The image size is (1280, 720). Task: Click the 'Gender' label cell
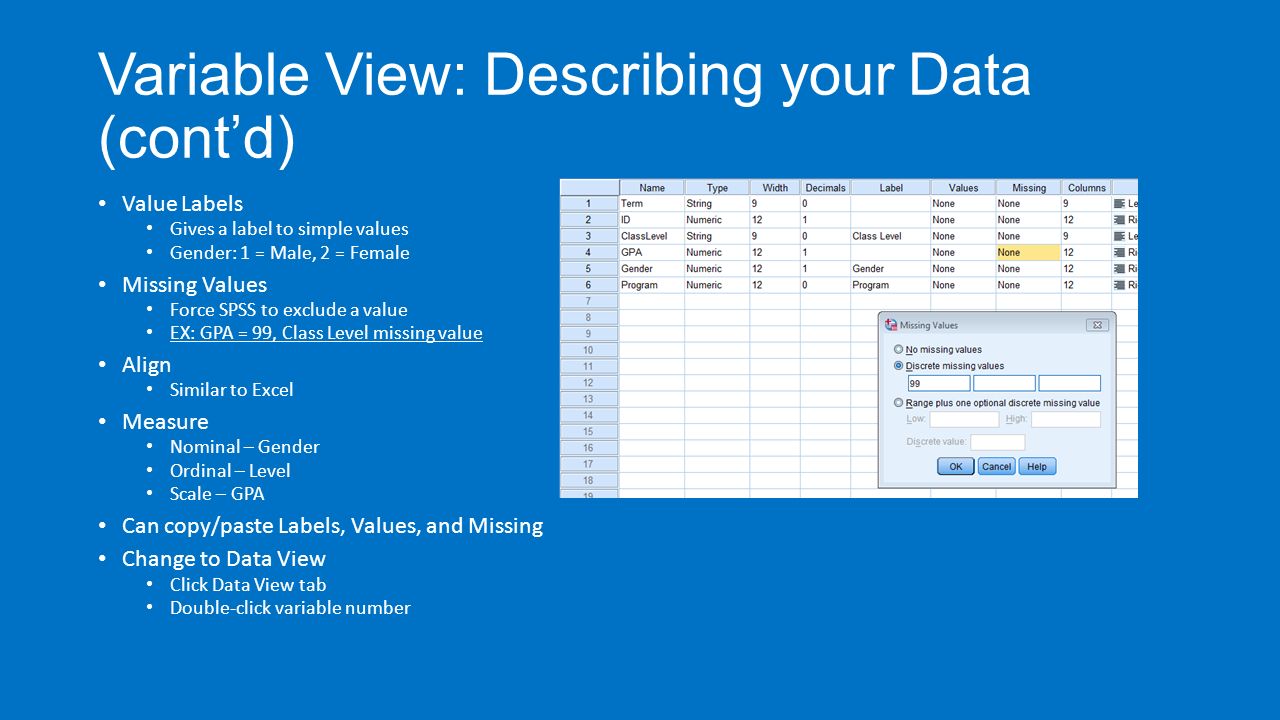pos(891,268)
